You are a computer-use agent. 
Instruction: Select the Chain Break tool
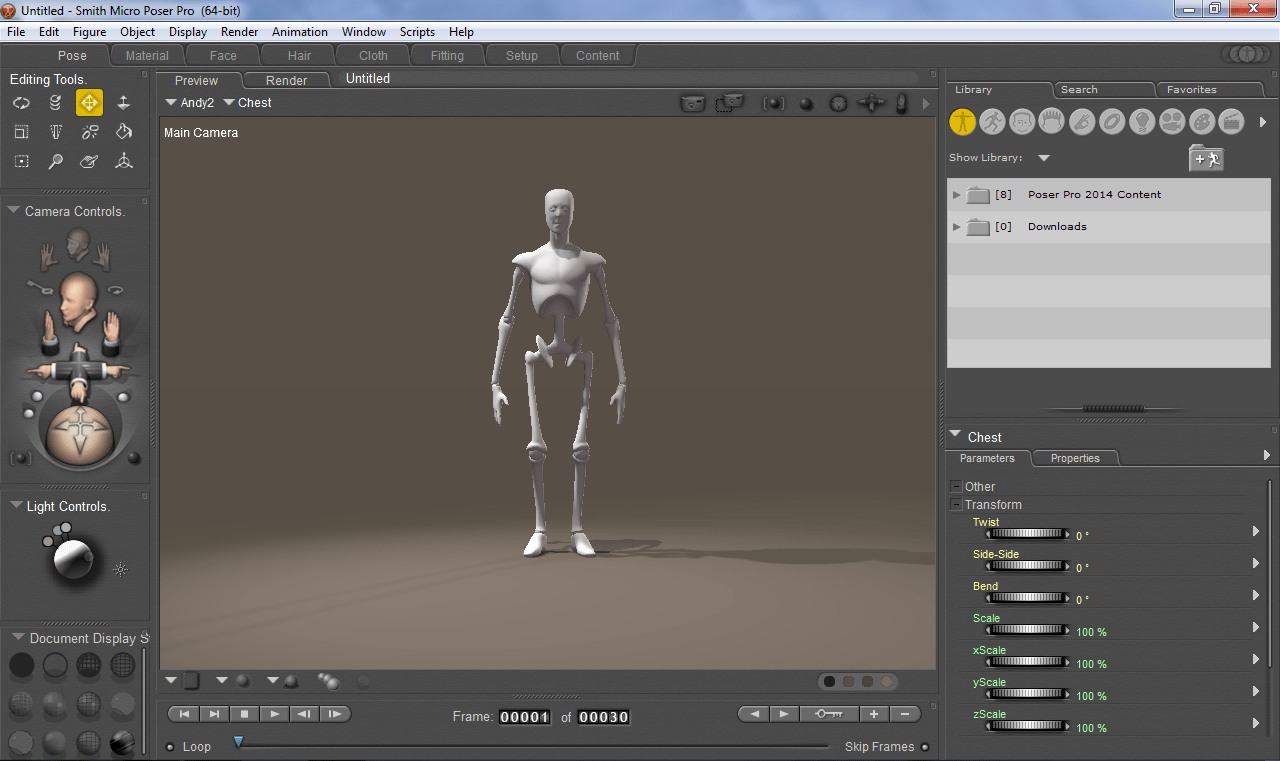(x=90, y=131)
